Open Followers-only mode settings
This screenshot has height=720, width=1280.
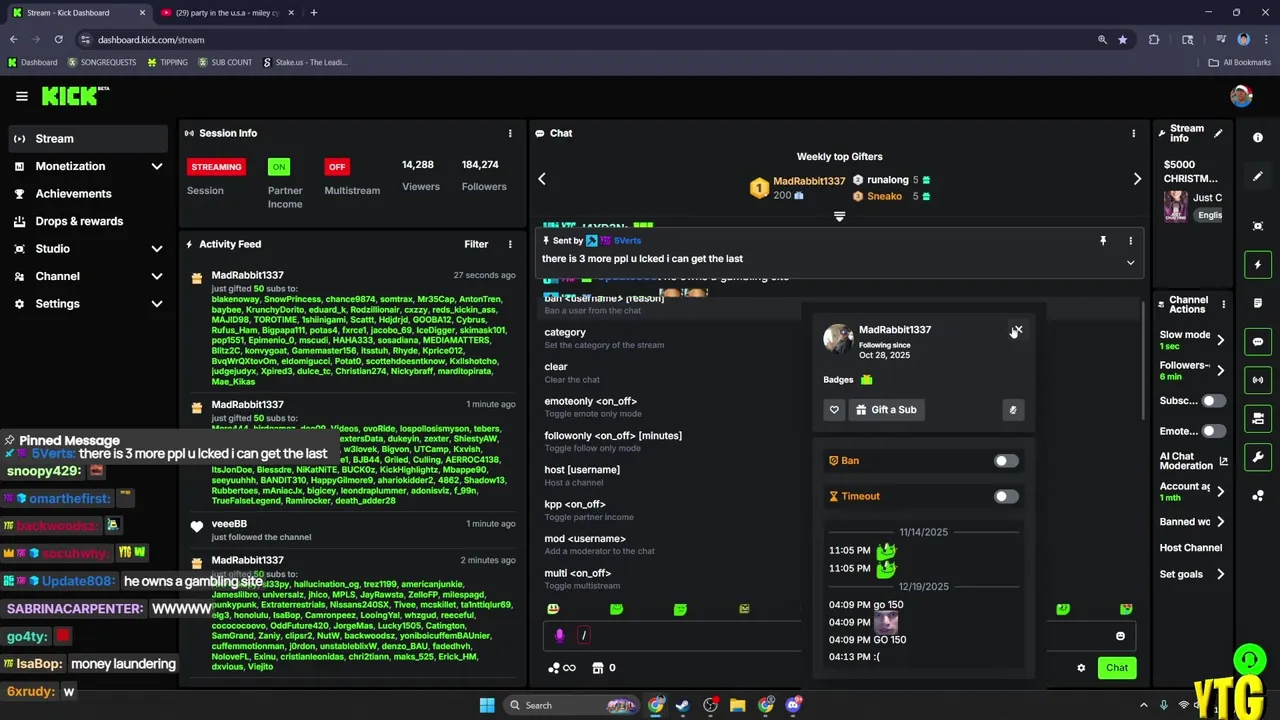point(1192,370)
